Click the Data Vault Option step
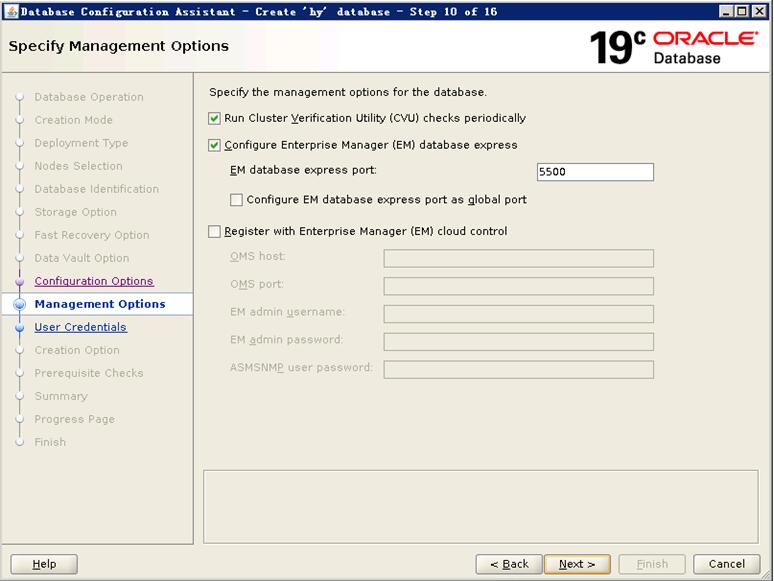 [82, 258]
